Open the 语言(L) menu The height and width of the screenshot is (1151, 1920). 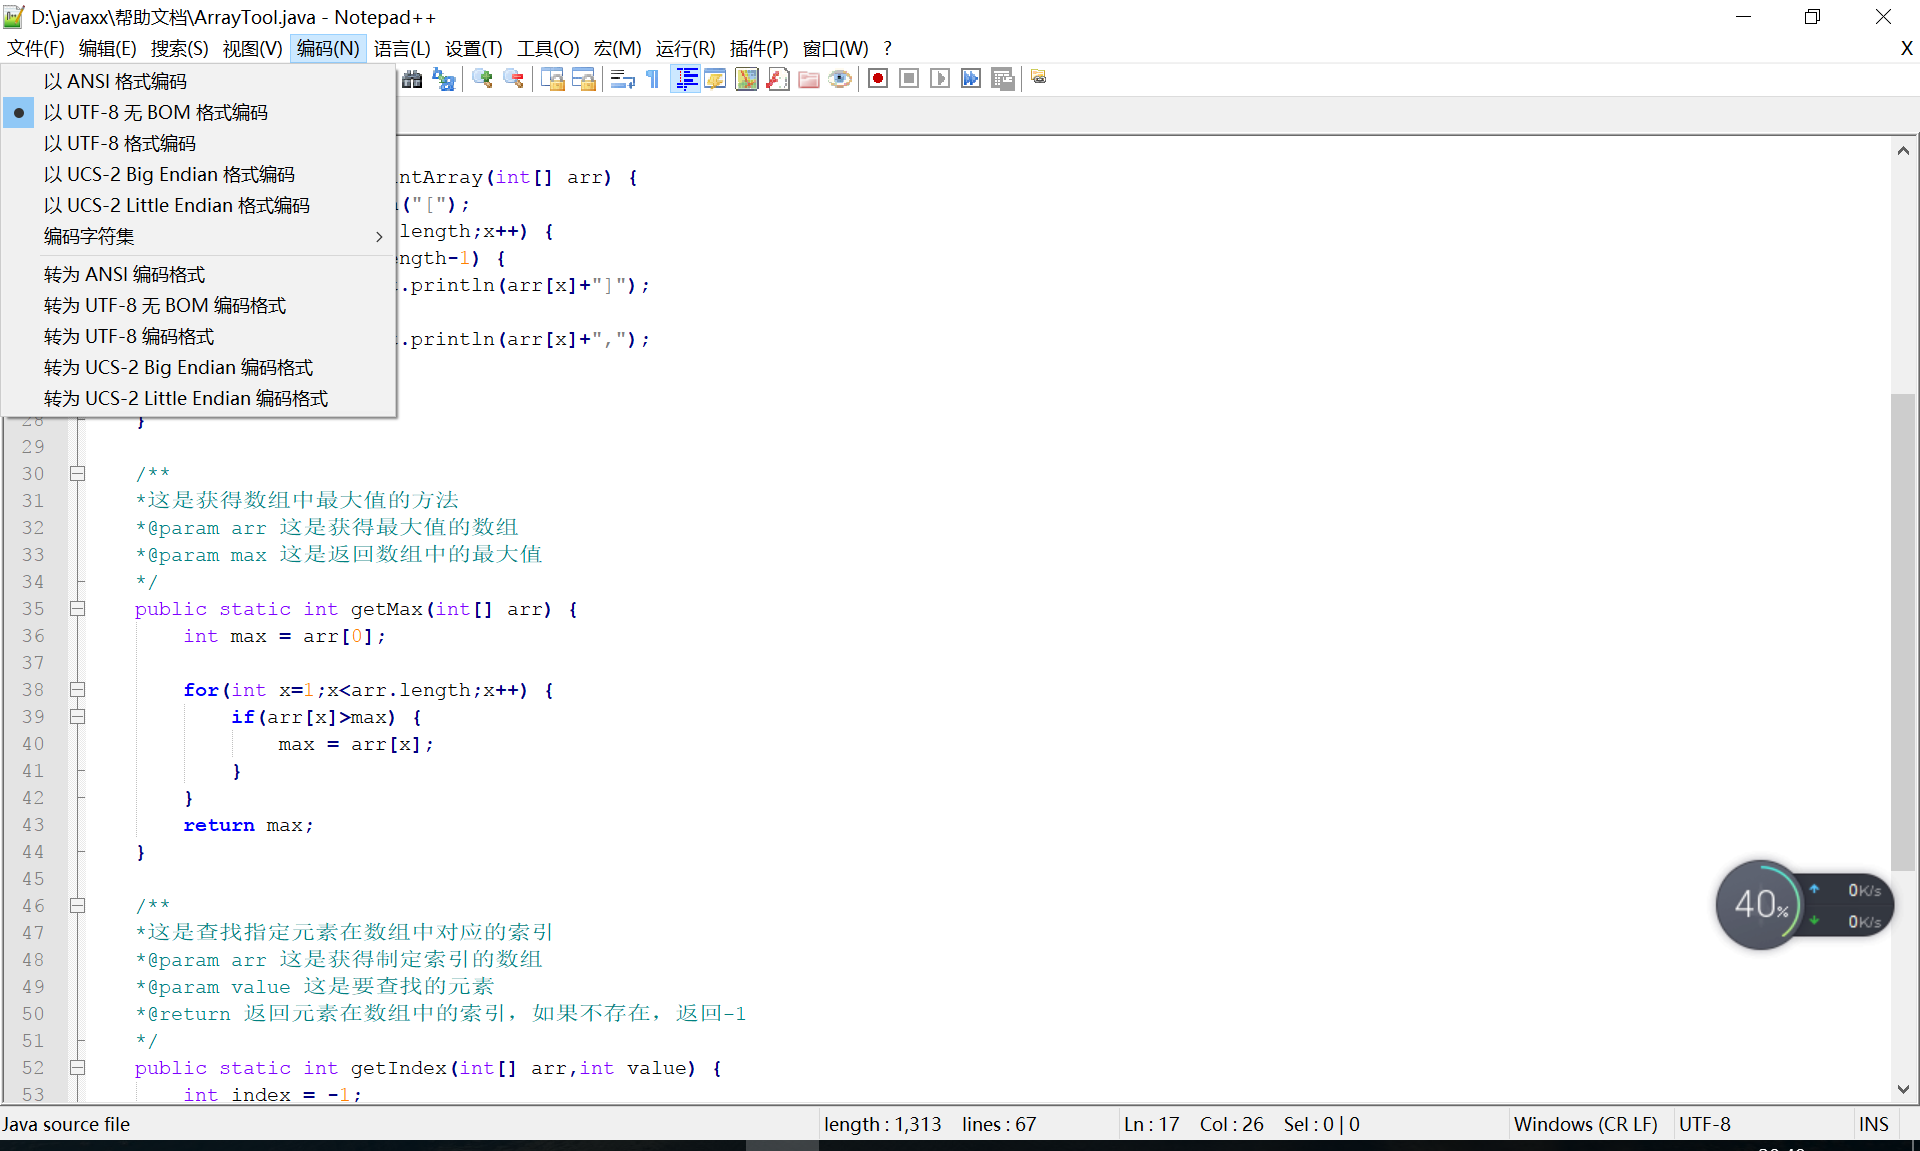402,48
